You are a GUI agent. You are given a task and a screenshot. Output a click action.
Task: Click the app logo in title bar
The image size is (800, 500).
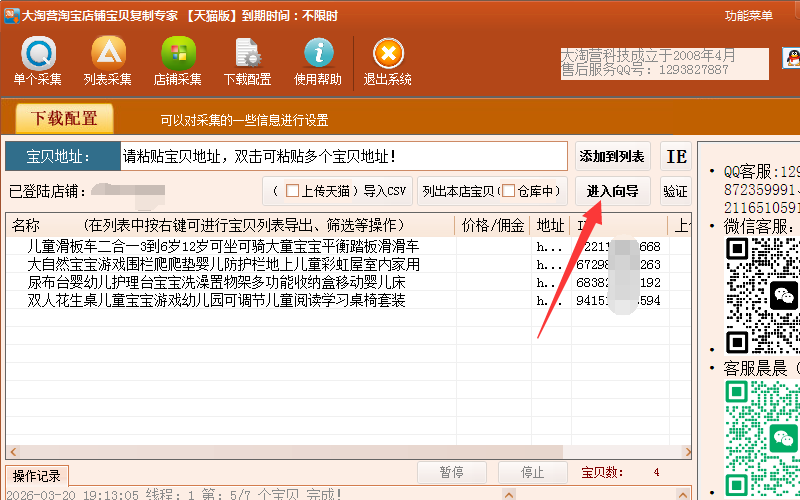point(11,15)
